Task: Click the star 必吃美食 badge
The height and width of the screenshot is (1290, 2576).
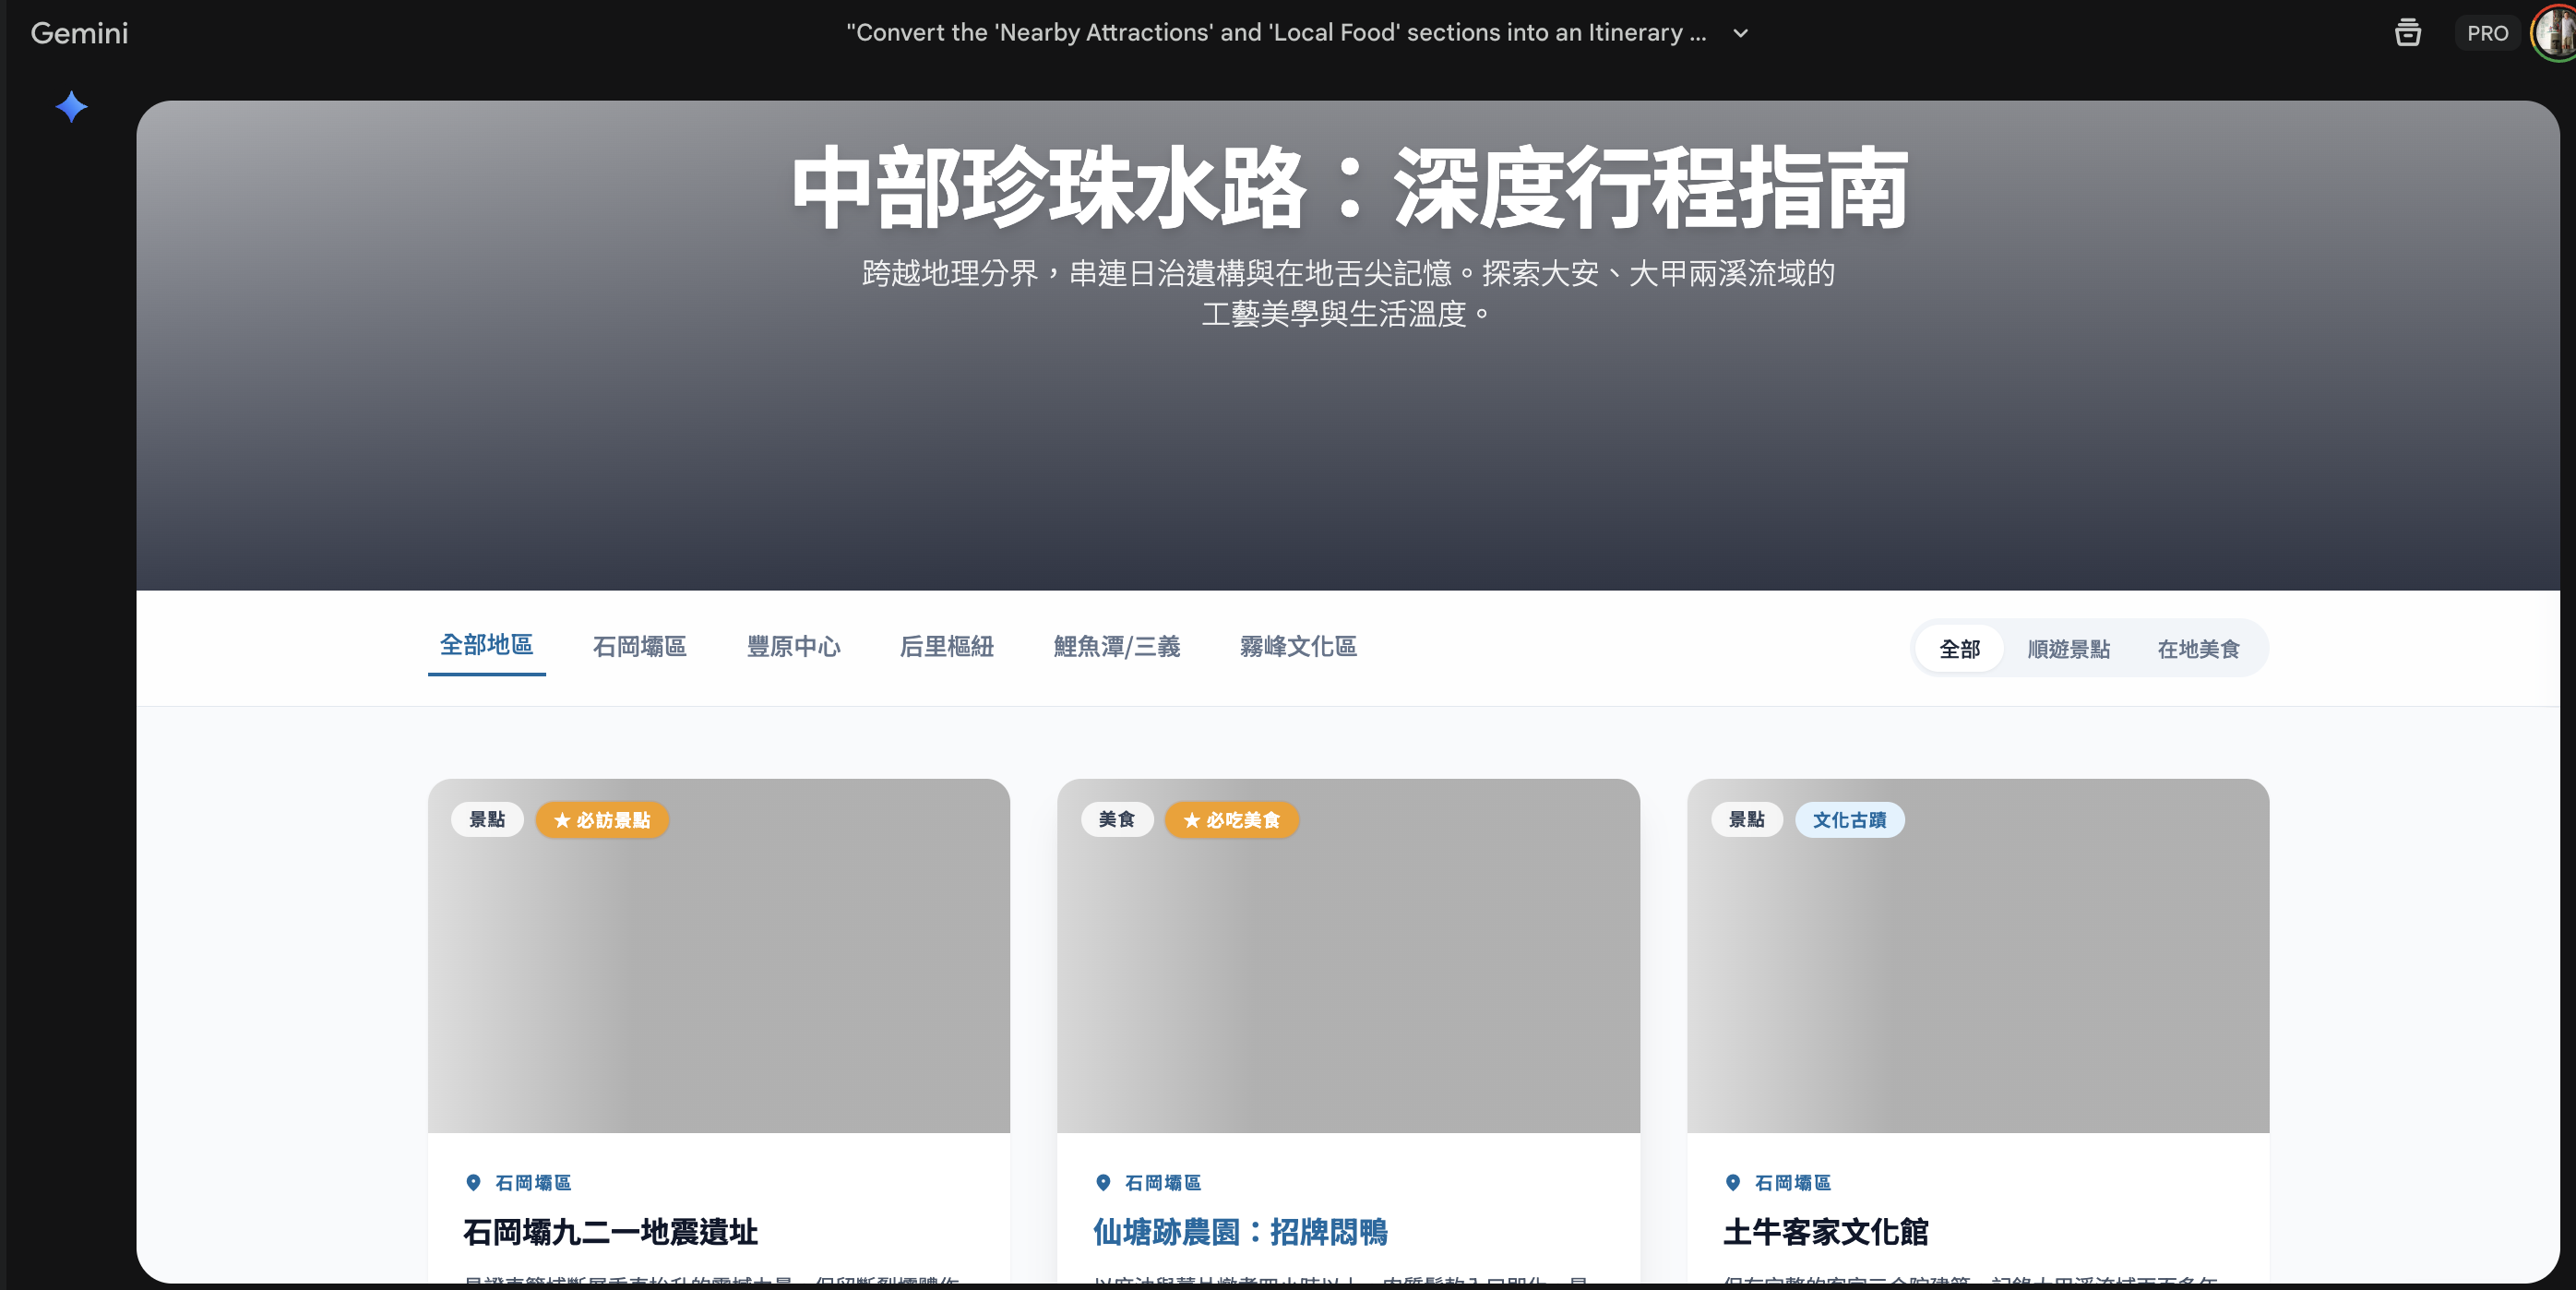Action: pyautogui.click(x=1231, y=820)
